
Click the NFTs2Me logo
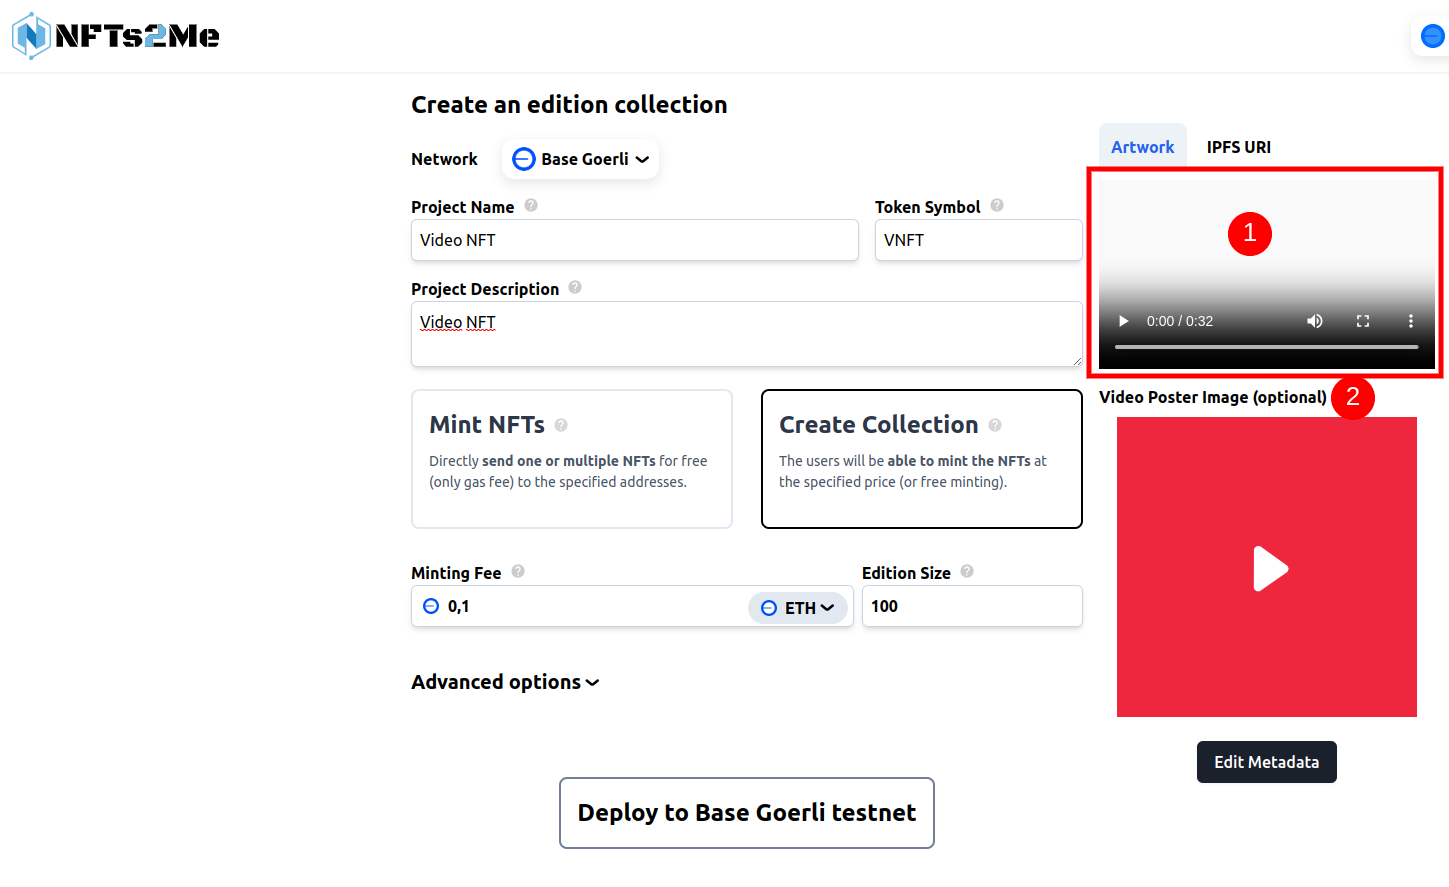pyautogui.click(x=116, y=36)
